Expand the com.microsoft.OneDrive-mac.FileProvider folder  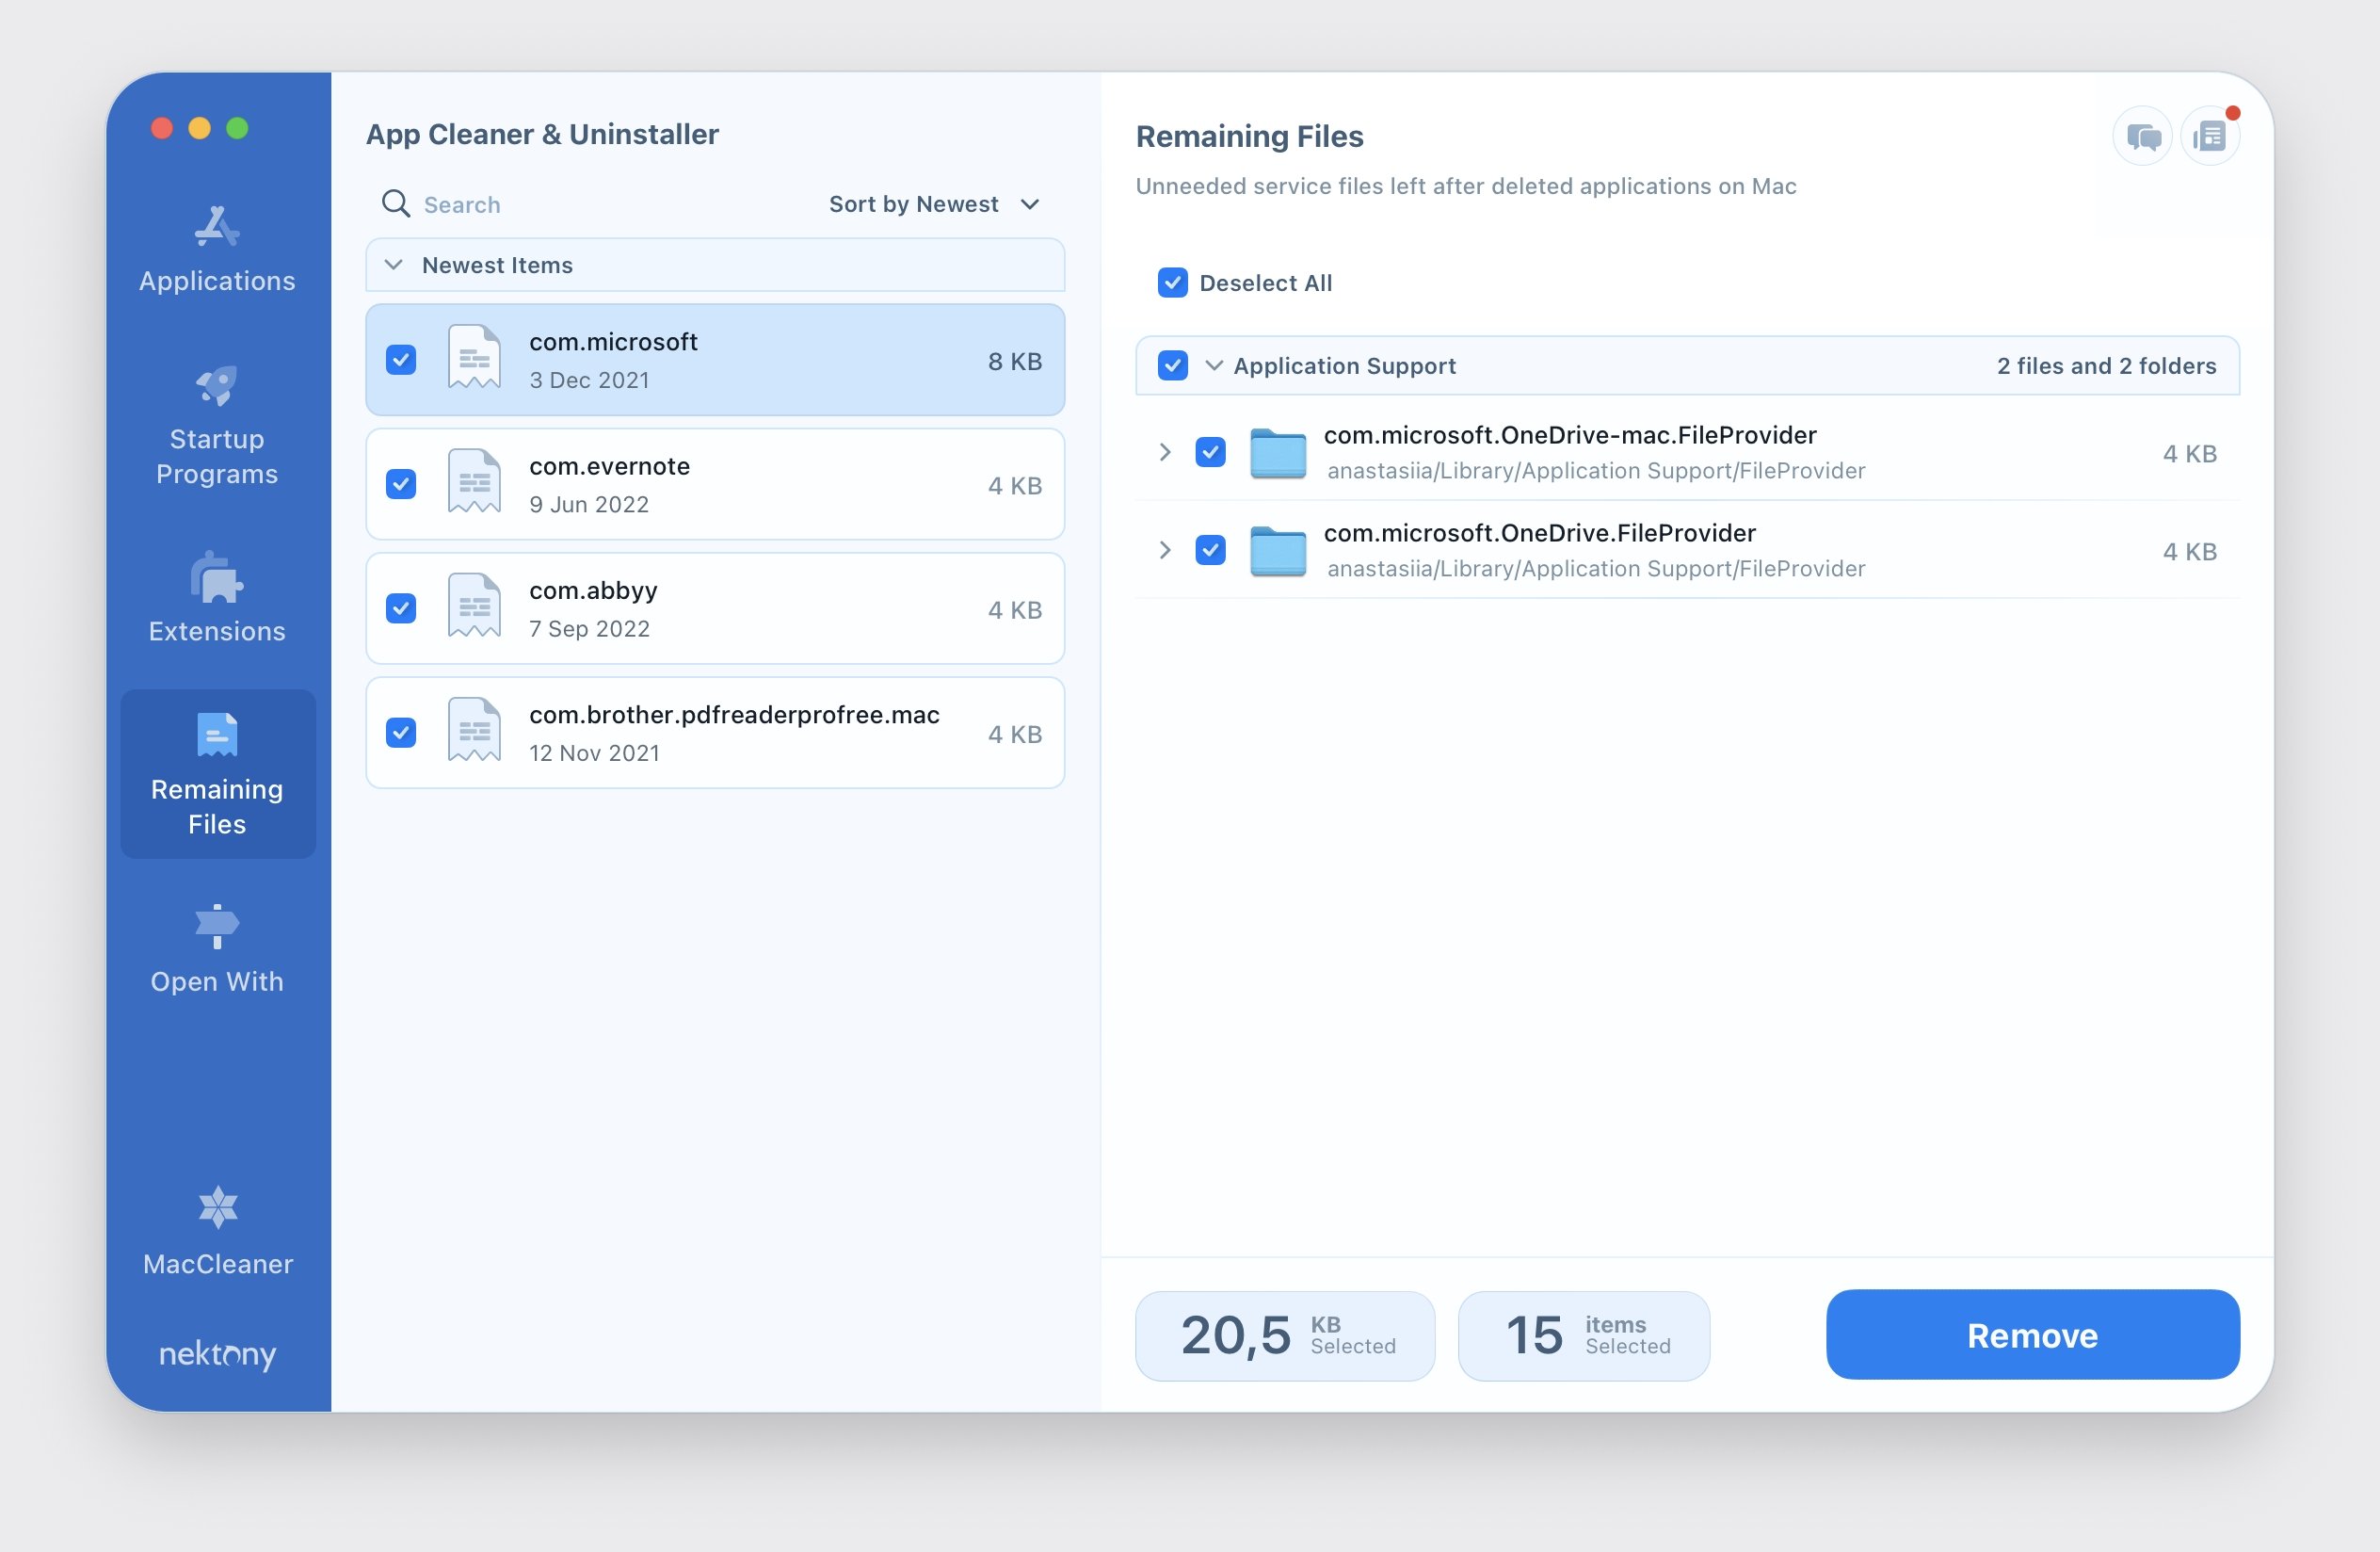tap(1164, 451)
